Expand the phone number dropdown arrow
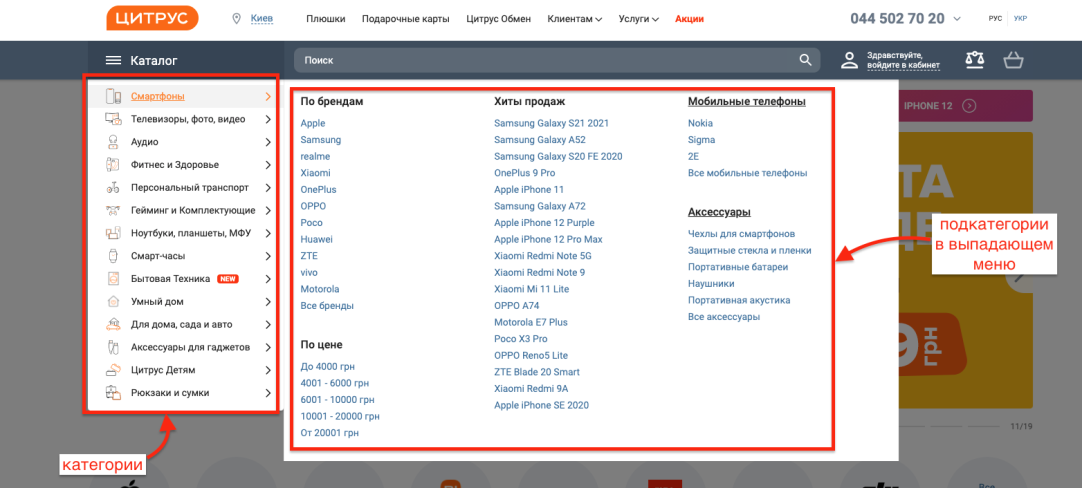1082x488 pixels. tap(956, 19)
